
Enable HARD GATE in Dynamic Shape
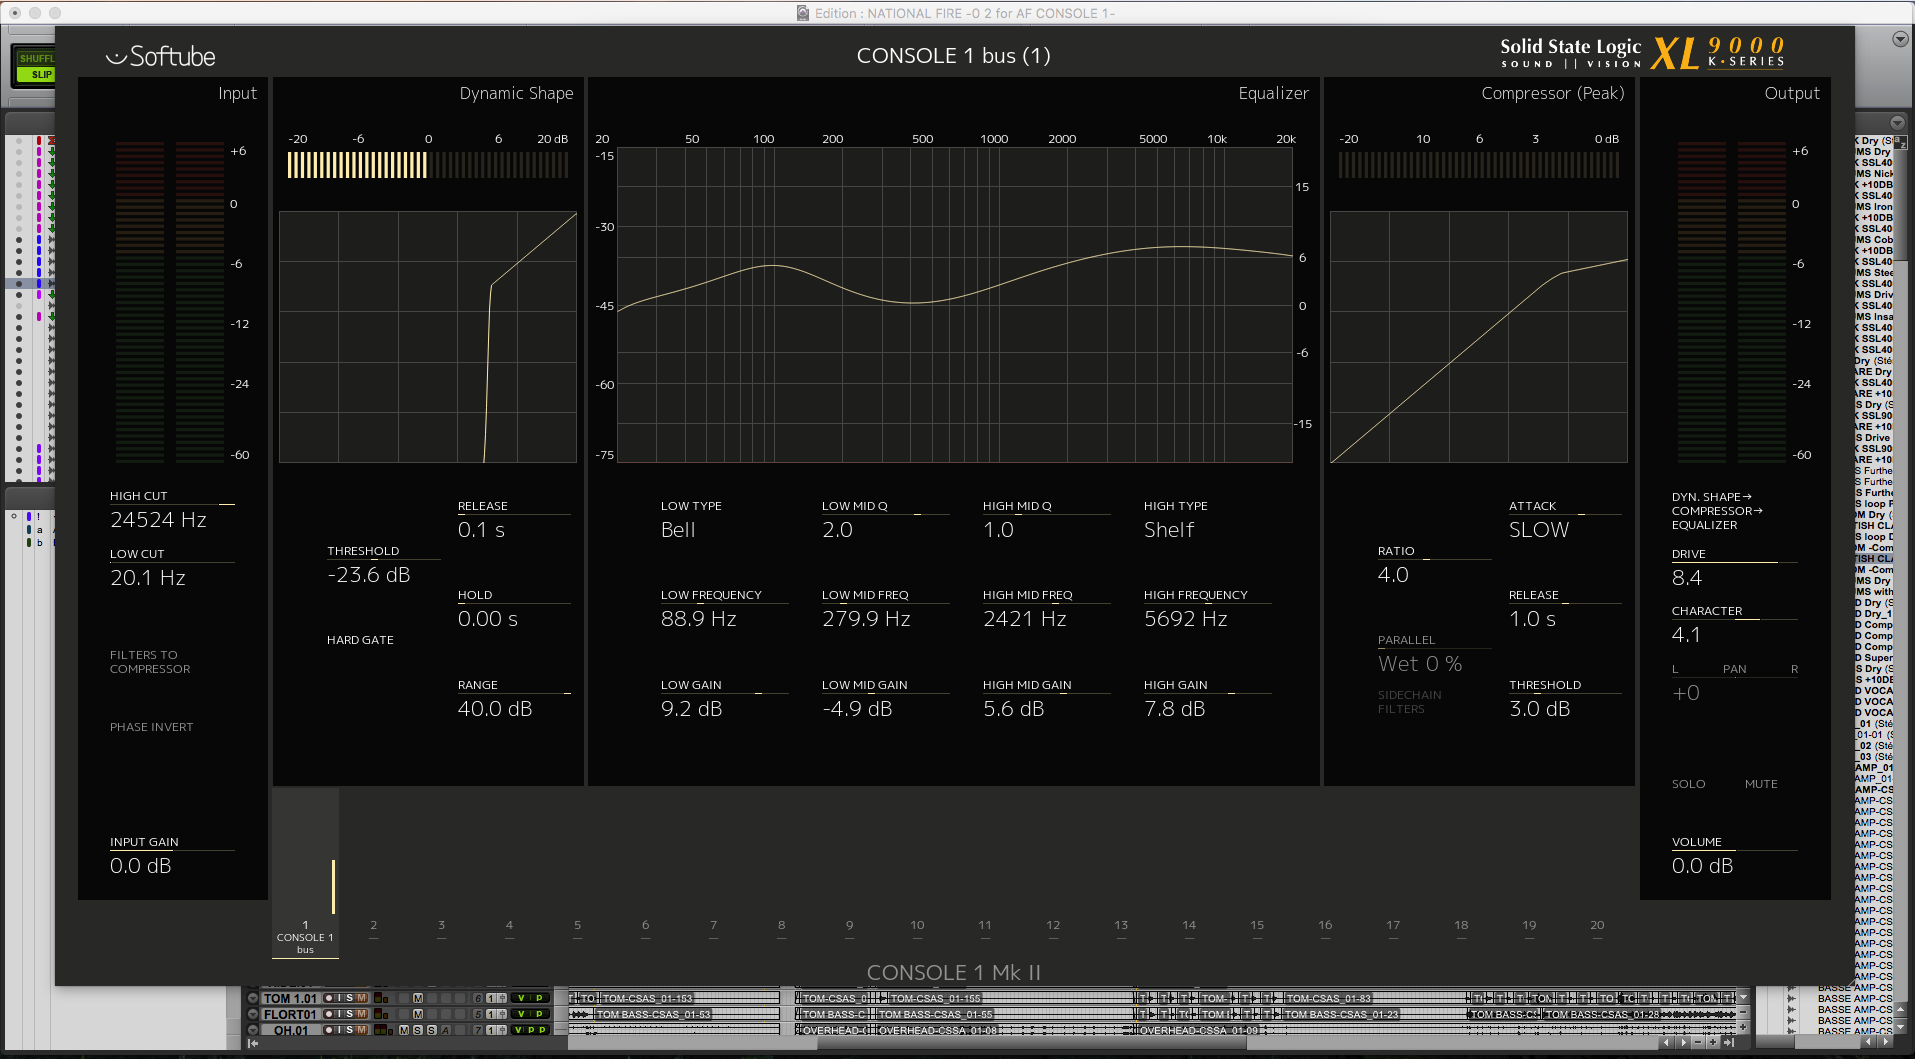tap(360, 639)
